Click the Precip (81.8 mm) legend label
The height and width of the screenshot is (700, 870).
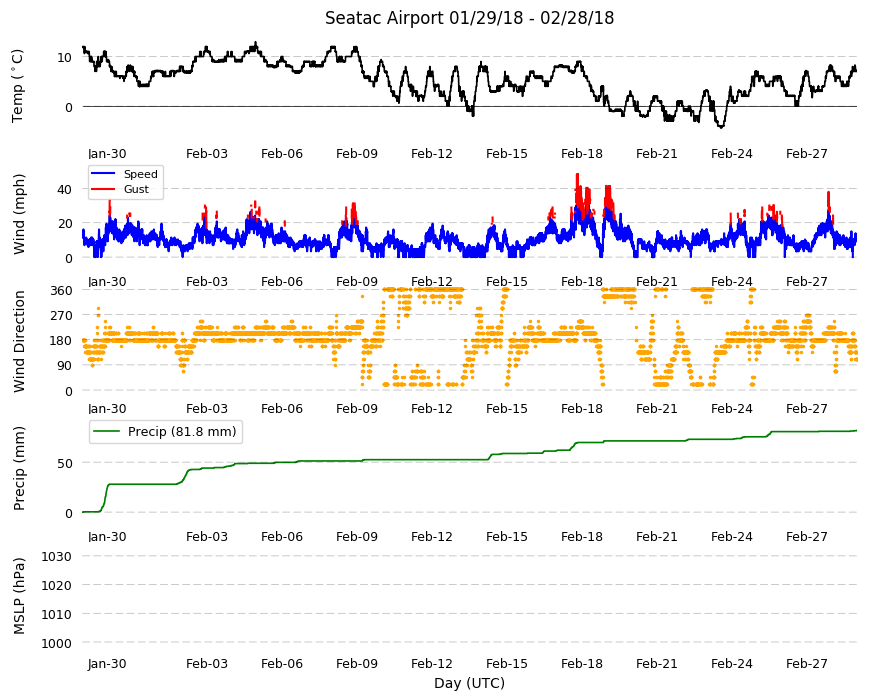pos(182,432)
